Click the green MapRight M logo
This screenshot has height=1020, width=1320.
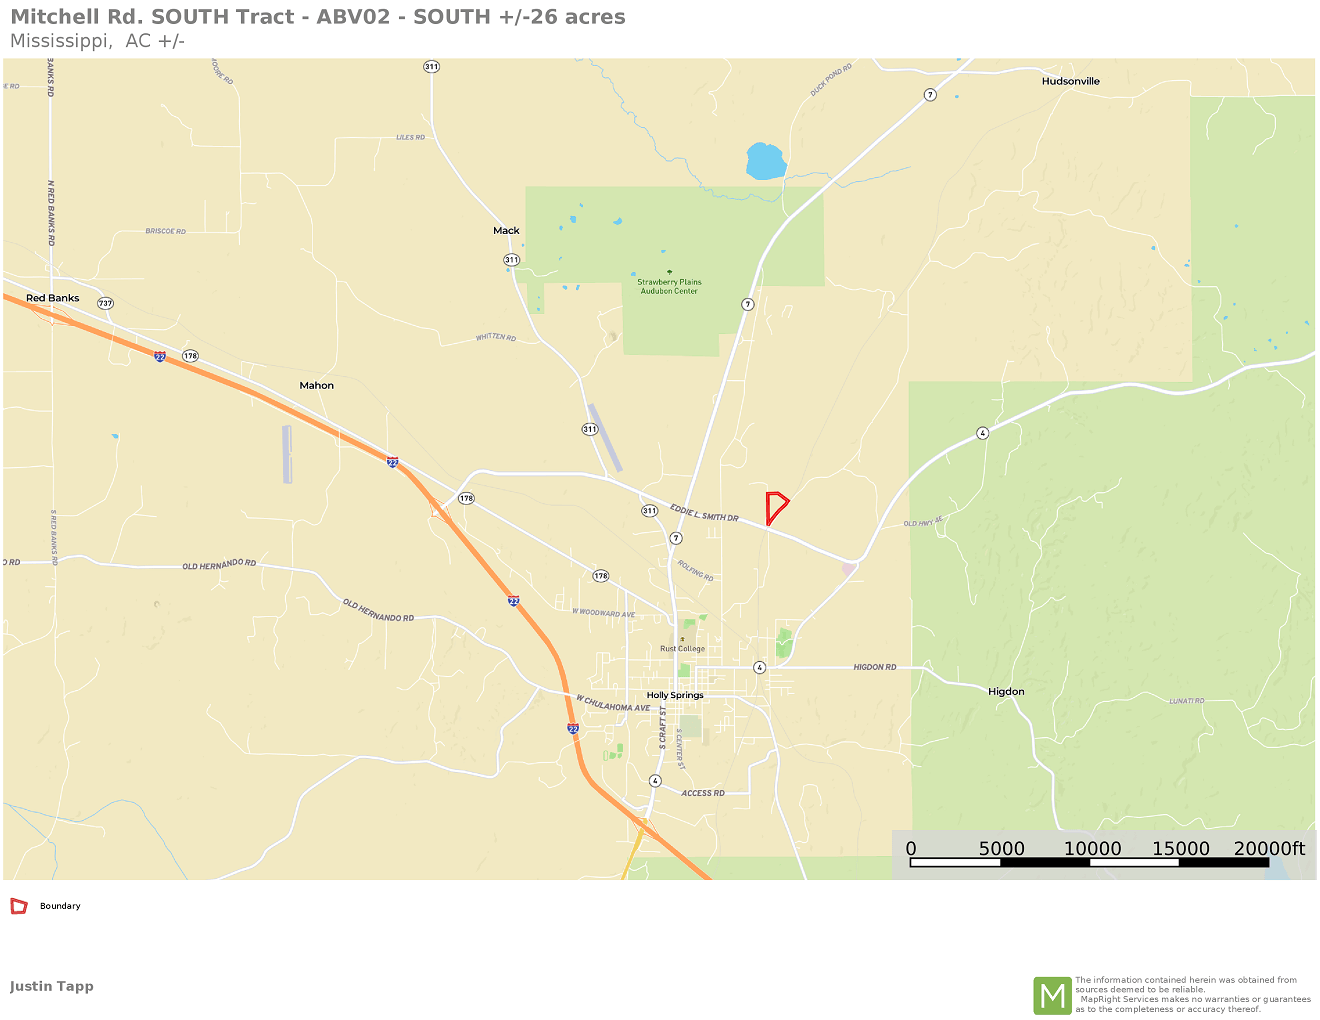(1052, 996)
